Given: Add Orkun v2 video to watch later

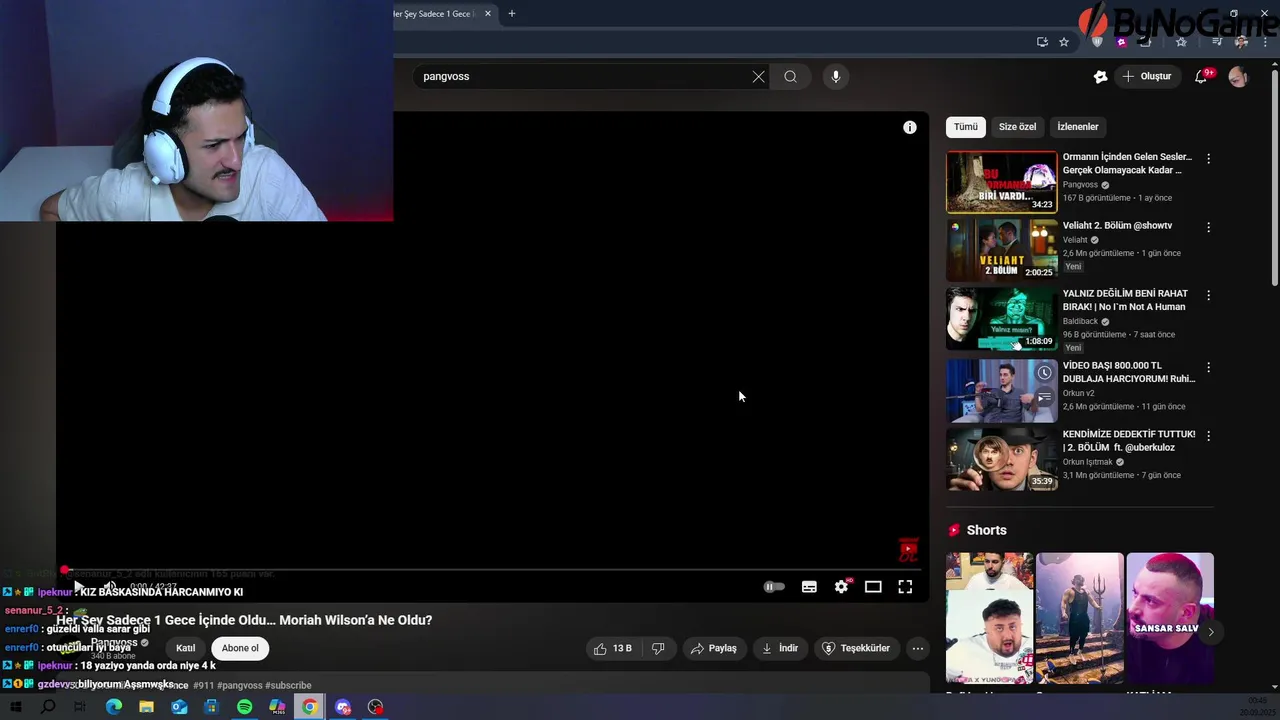Looking at the screenshot, I should click(x=1044, y=373).
